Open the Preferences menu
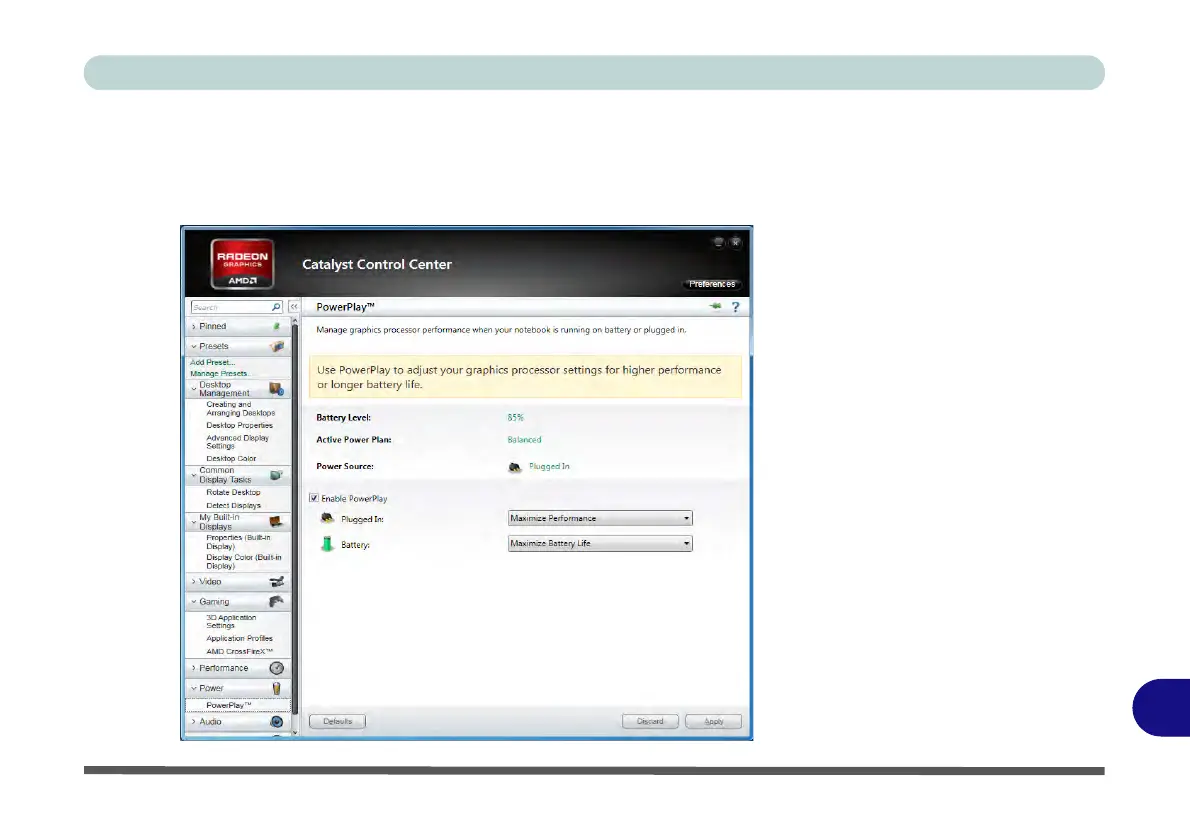Screen dimensions: 1190x838 tap(712, 284)
